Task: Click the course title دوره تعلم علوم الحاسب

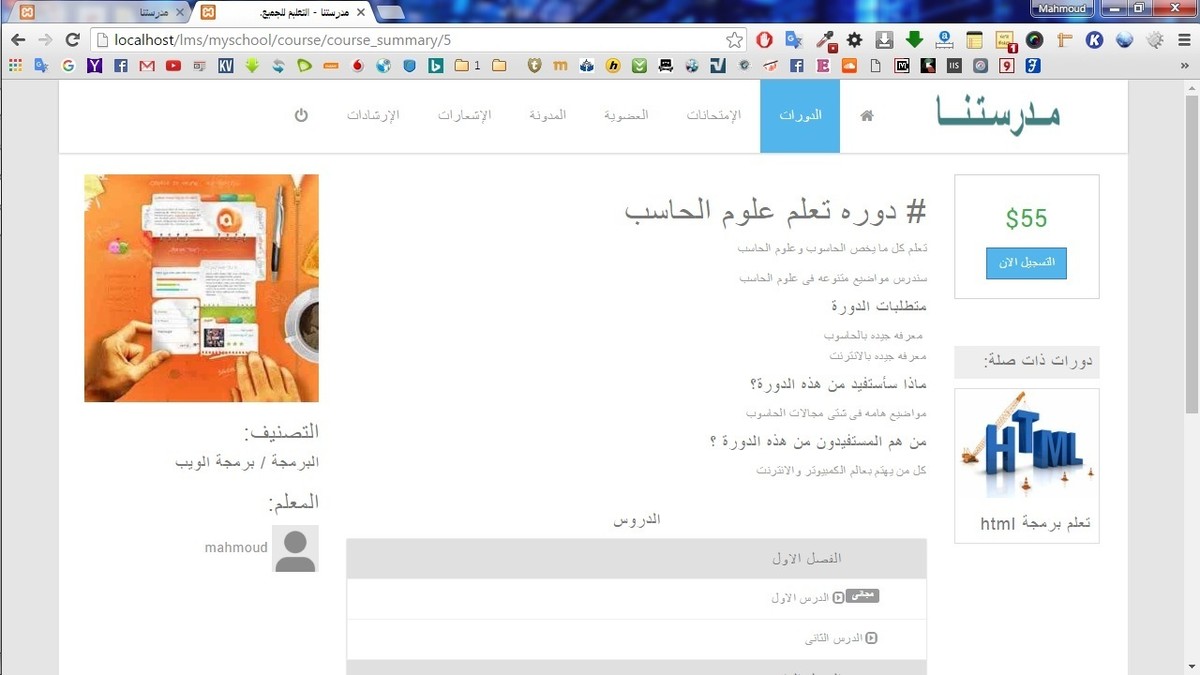Action: point(775,211)
